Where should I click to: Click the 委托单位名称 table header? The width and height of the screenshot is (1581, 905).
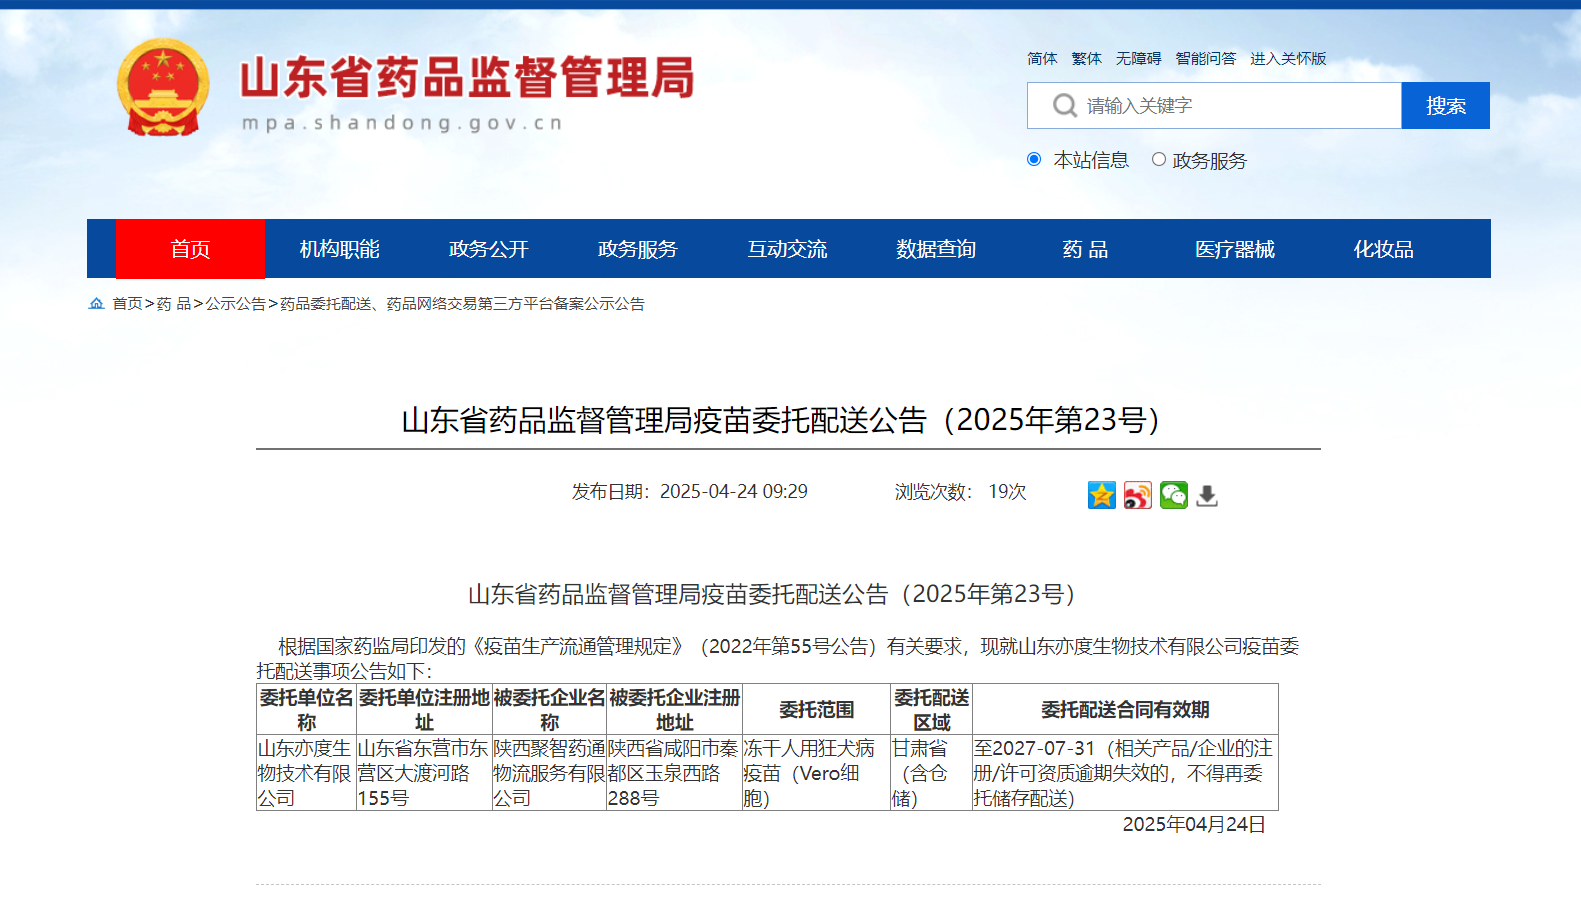pyautogui.click(x=306, y=710)
